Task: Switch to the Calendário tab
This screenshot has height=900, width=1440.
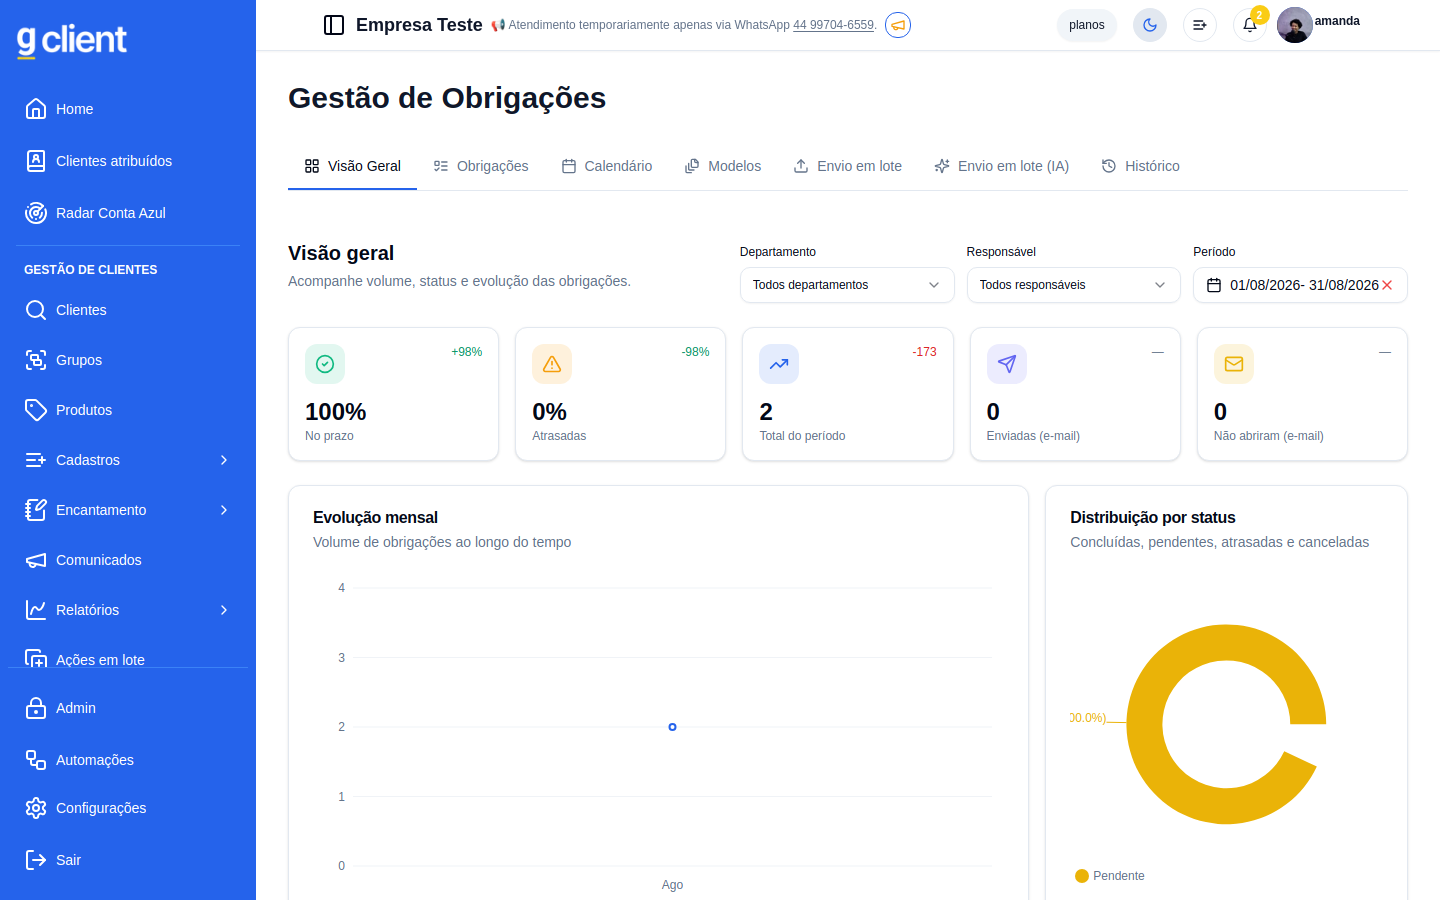Action: tap(607, 166)
